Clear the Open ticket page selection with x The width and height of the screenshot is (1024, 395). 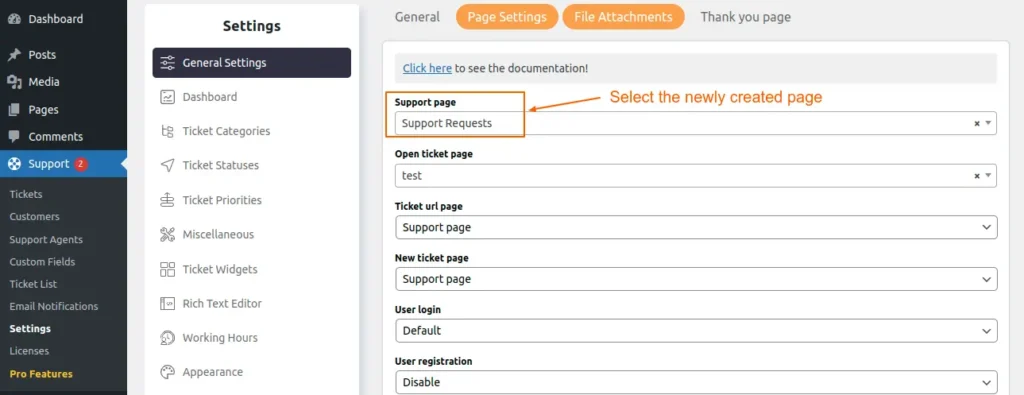[x=977, y=176]
